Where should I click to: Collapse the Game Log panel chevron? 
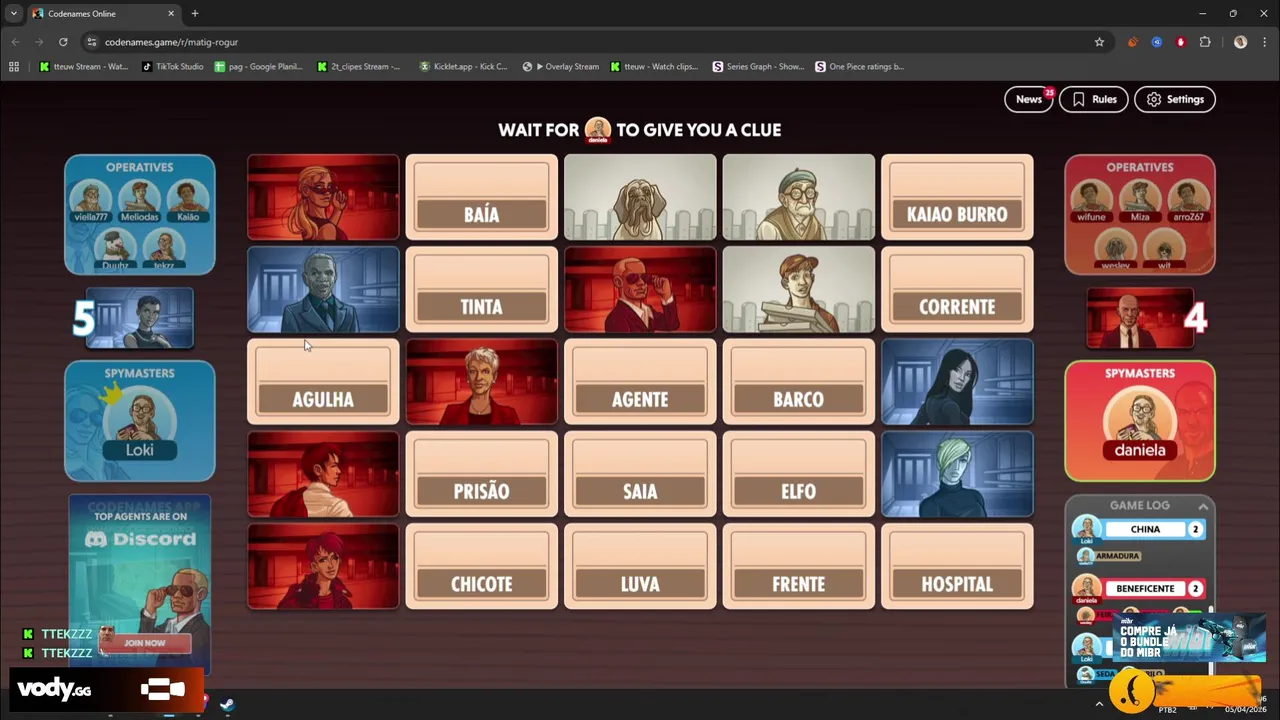[x=1203, y=507]
